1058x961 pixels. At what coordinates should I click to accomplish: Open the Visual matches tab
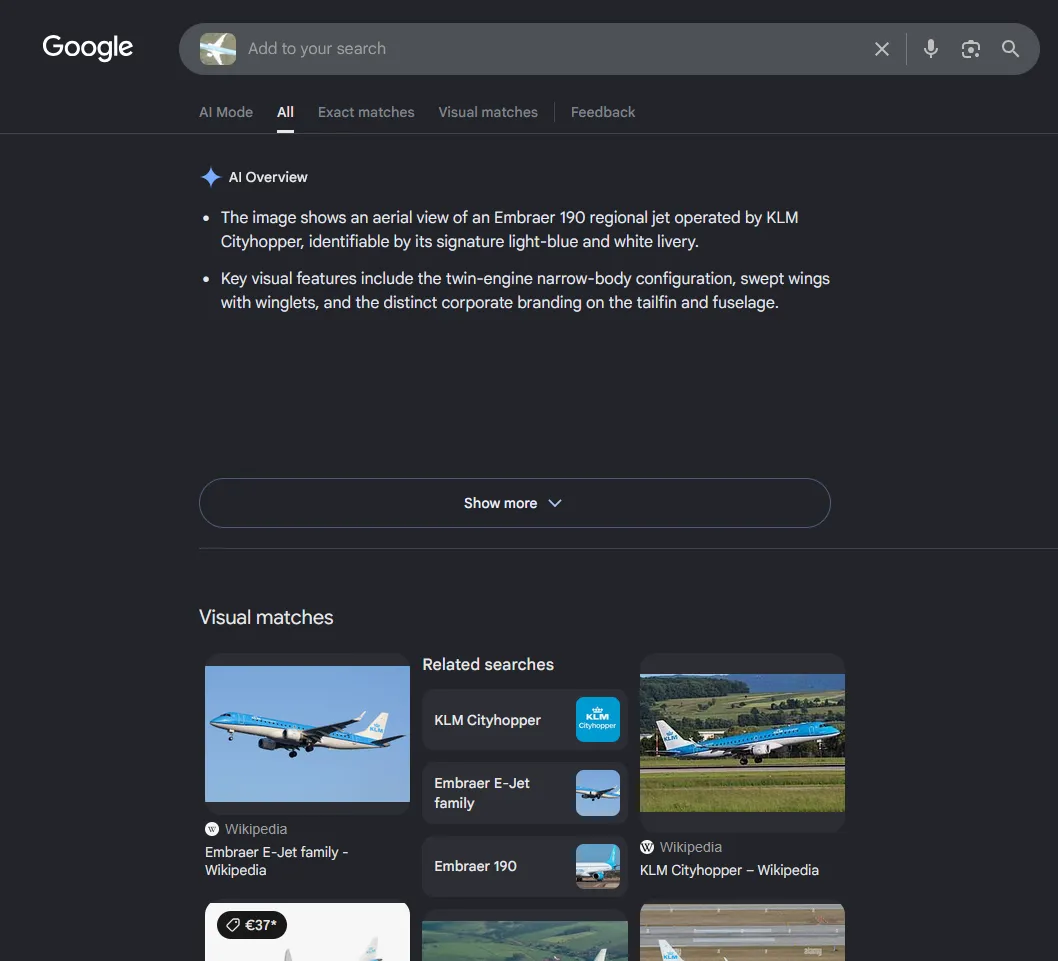point(488,112)
